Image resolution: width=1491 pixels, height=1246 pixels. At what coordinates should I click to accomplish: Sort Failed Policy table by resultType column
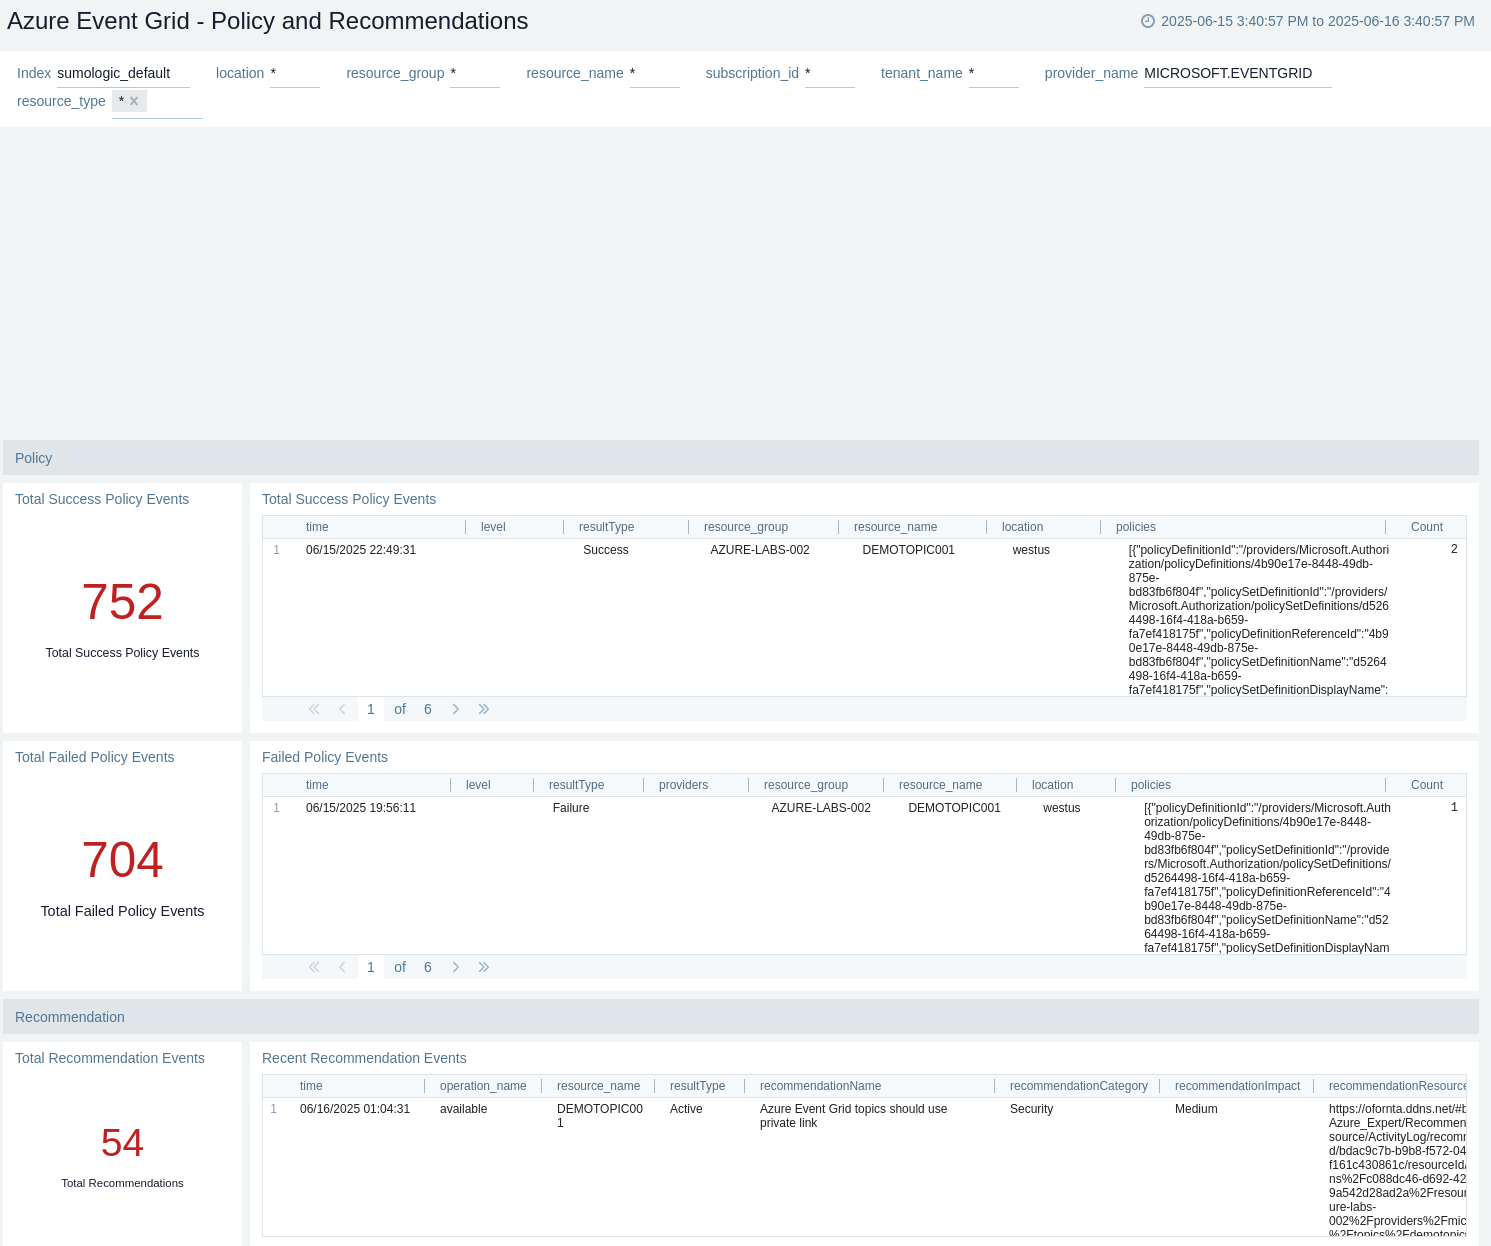[576, 785]
